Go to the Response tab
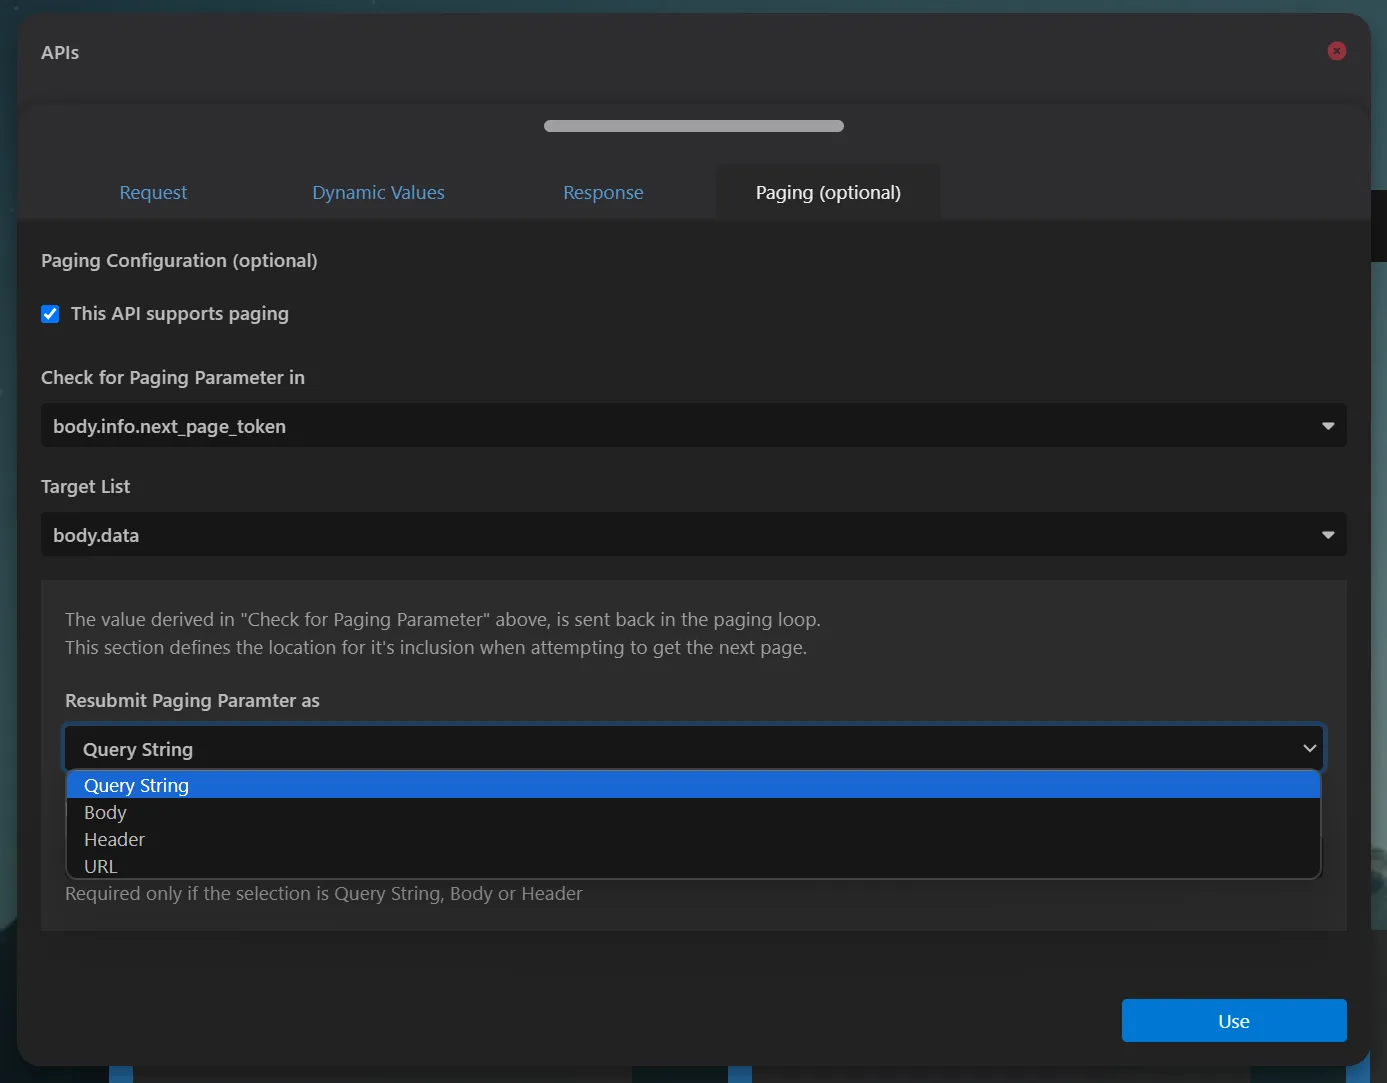The image size is (1387, 1083). (x=603, y=192)
